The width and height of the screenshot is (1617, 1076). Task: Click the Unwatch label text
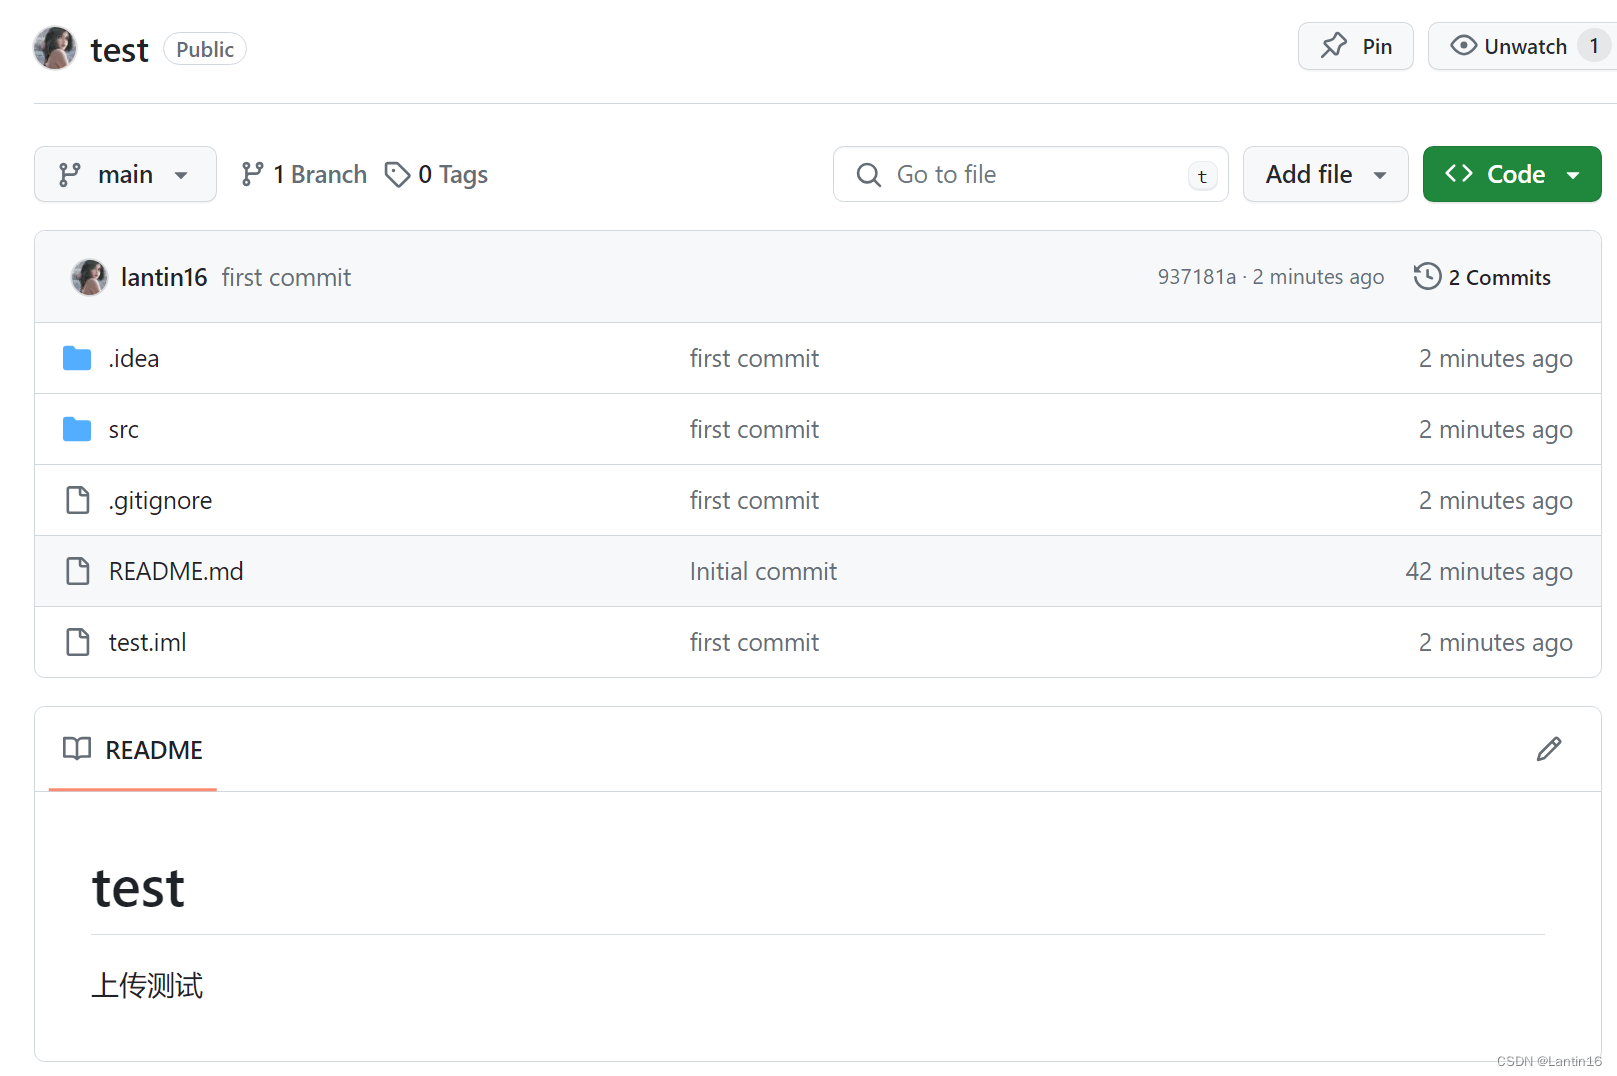1525,47
